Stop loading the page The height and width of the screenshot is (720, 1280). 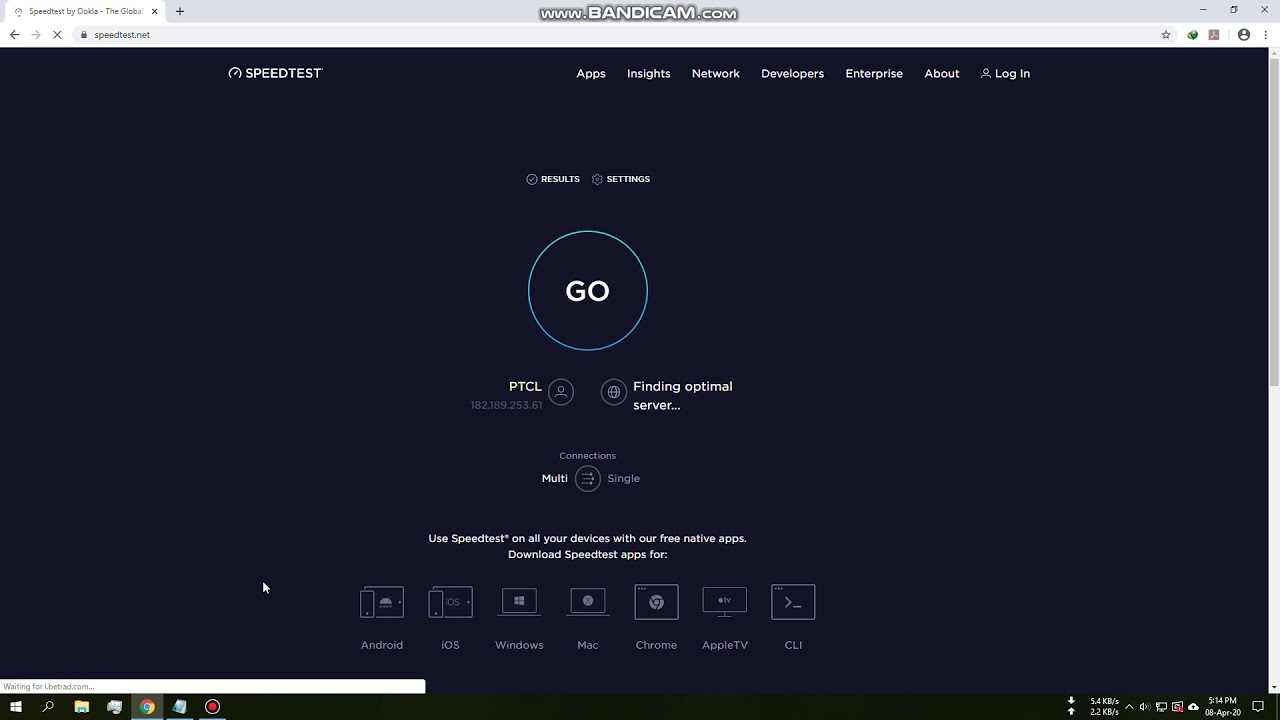click(57, 34)
